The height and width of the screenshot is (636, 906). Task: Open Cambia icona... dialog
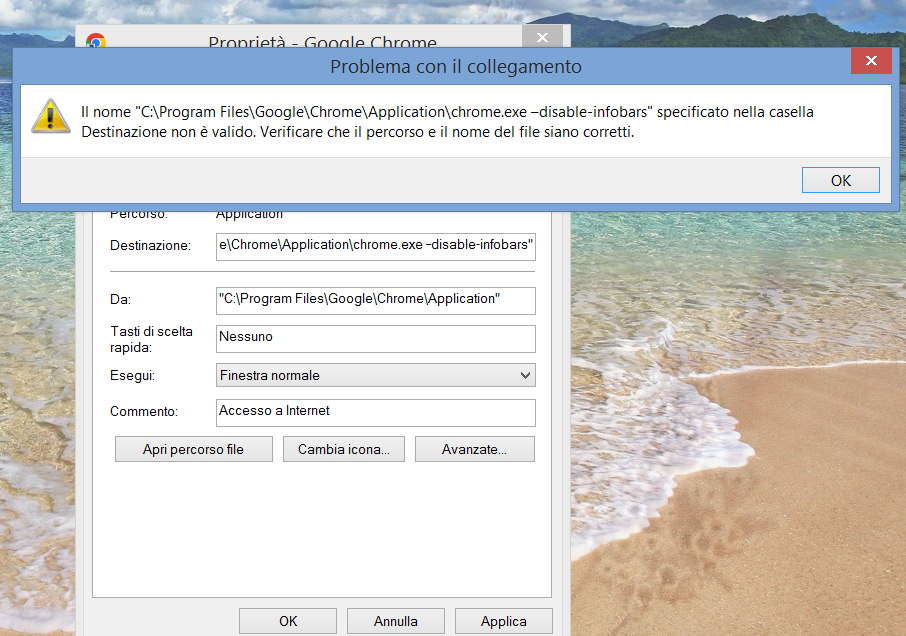click(x=344, y=449)
